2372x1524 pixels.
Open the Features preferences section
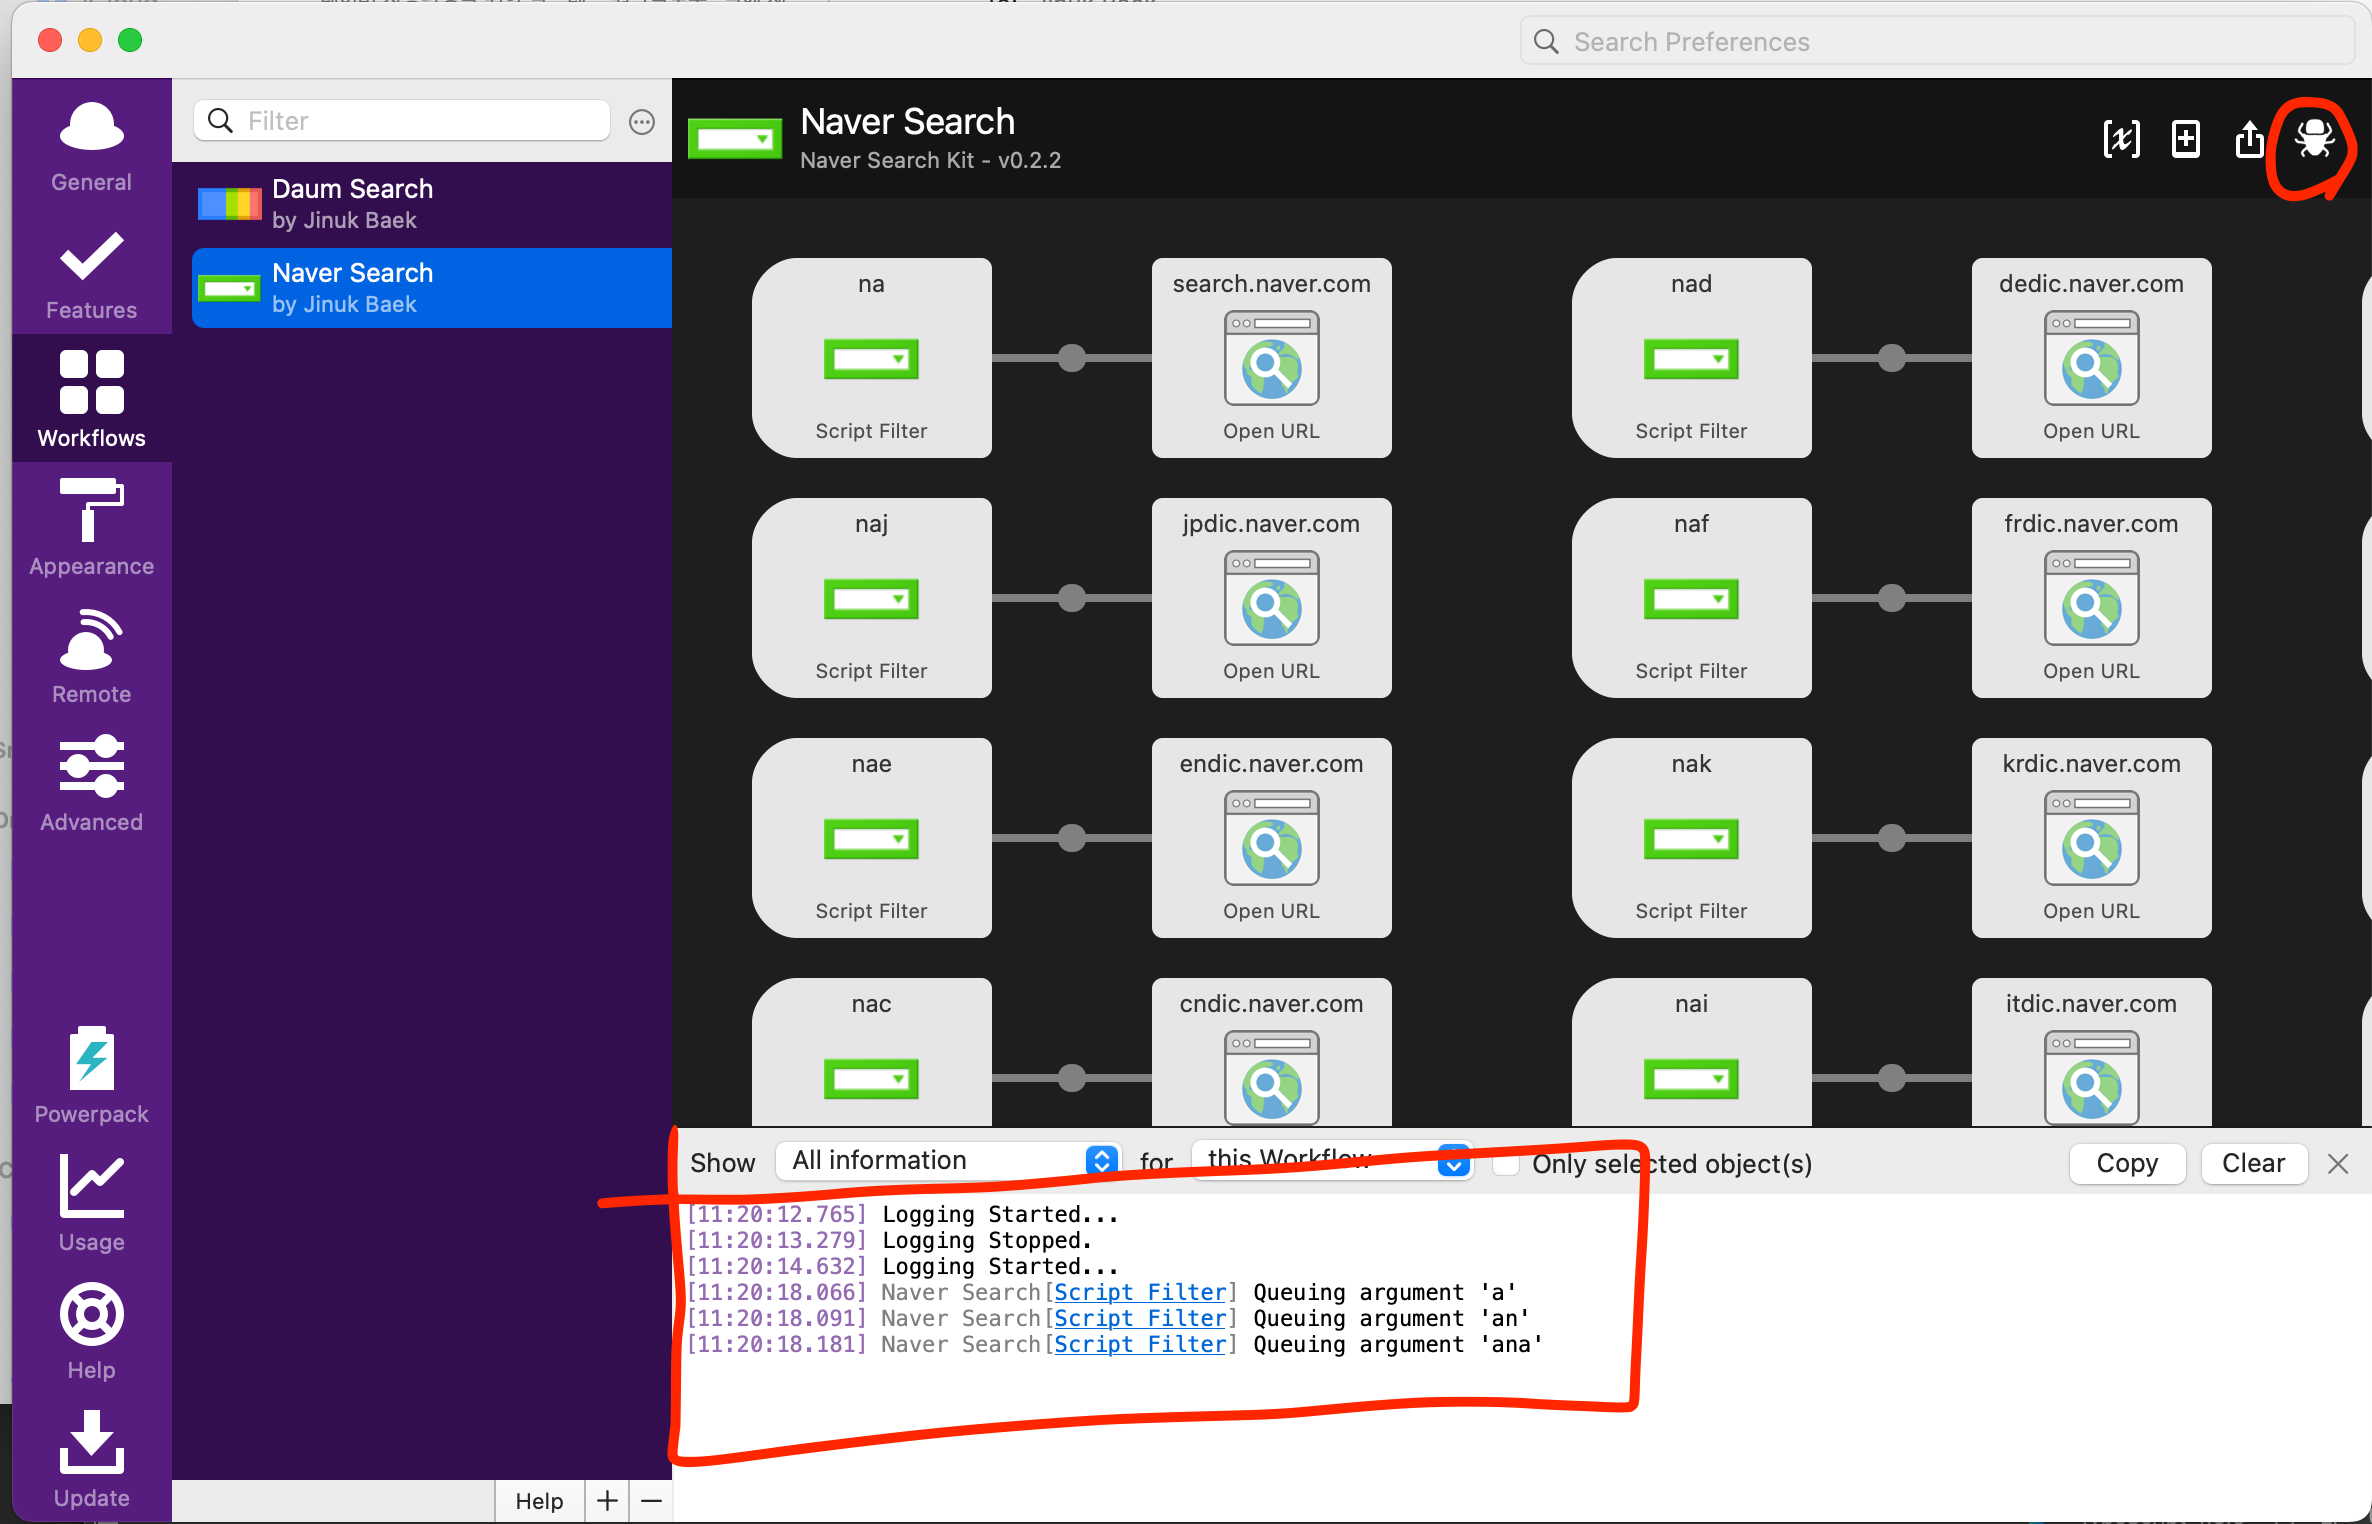91,275
